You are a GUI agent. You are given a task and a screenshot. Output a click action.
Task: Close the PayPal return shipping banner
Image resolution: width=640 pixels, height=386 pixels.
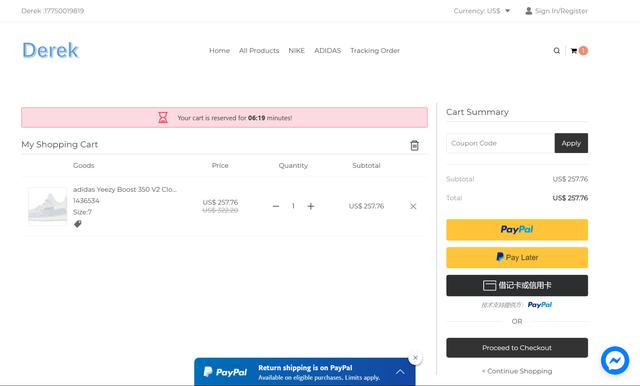(415, 358)
